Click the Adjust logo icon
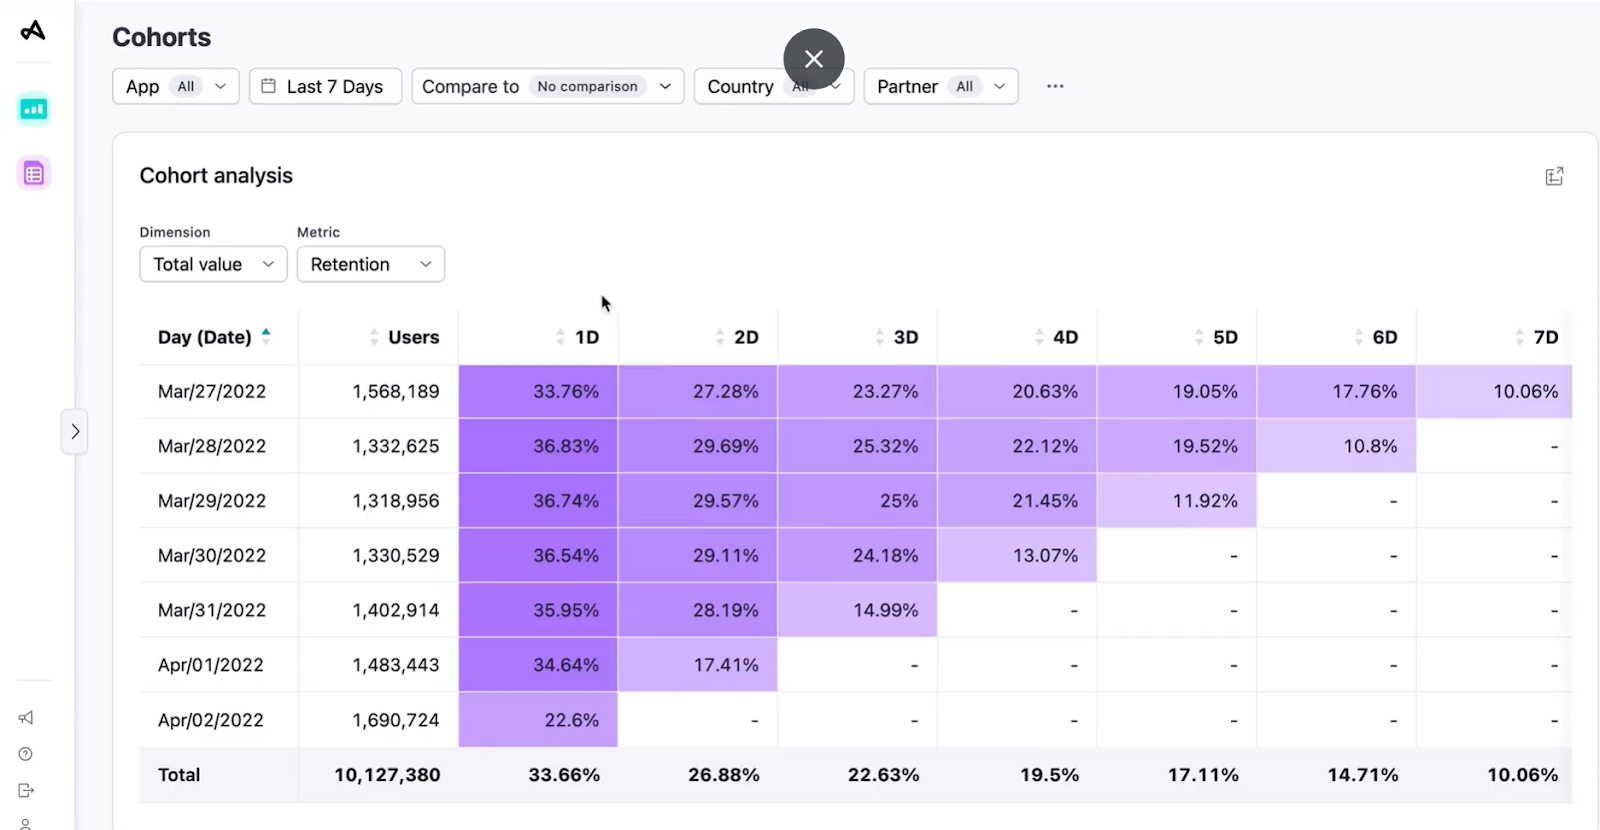This screenshot has height=830, width=1600. coord(33,31)
